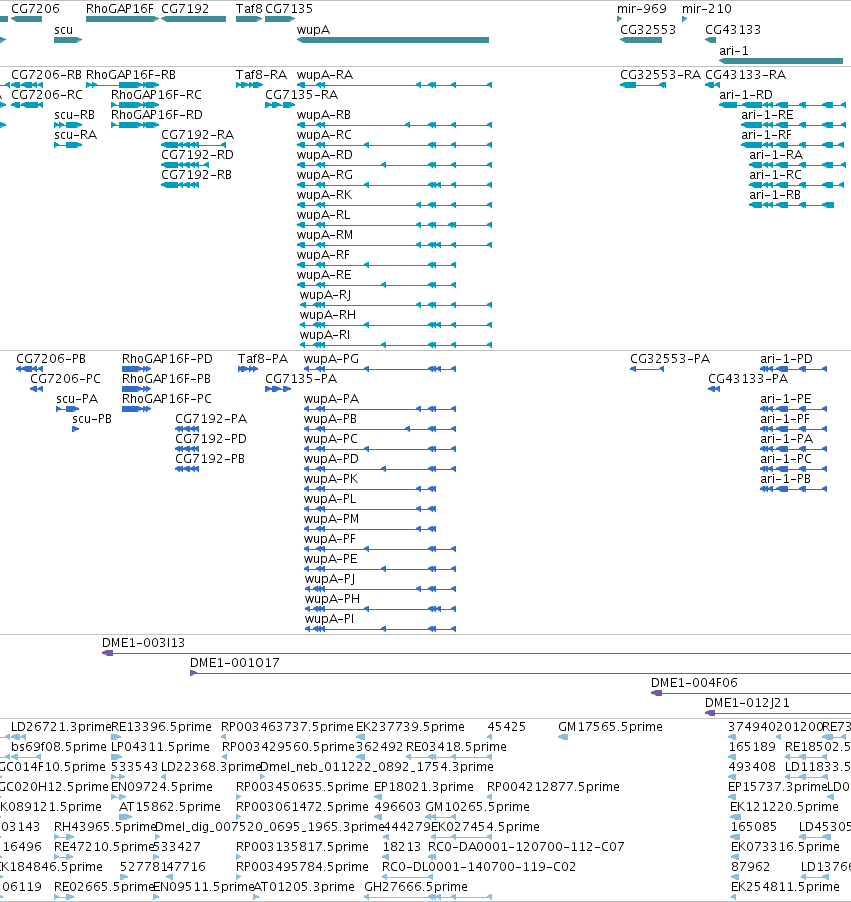Click transcript CG7206-RB
Viewport: 851px width, 902px height.
[28, 85]
